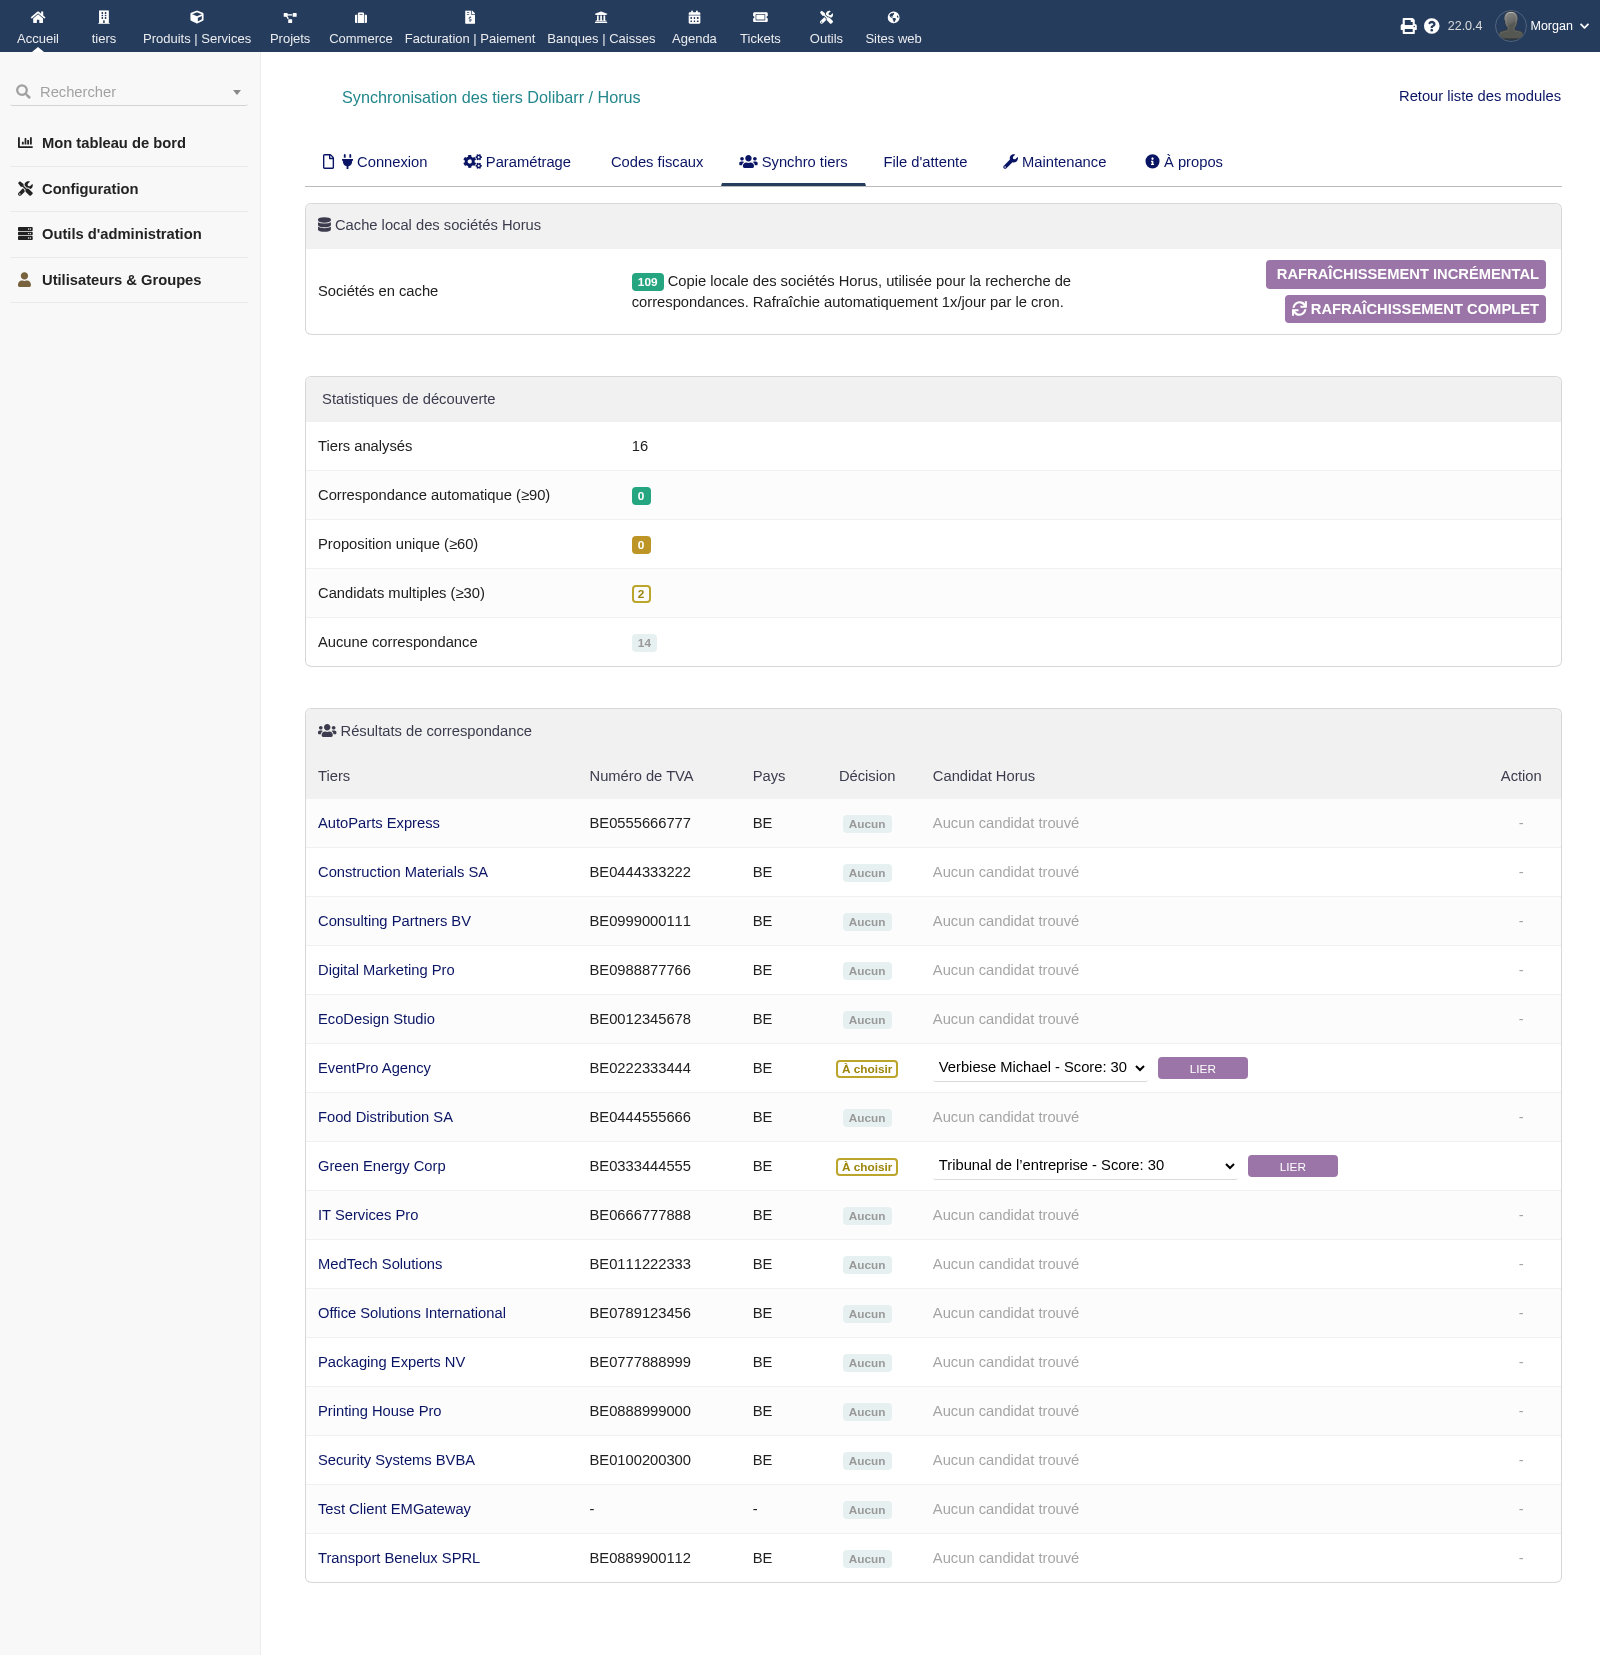Open the Agenda calendar icon

click(694, 17)
